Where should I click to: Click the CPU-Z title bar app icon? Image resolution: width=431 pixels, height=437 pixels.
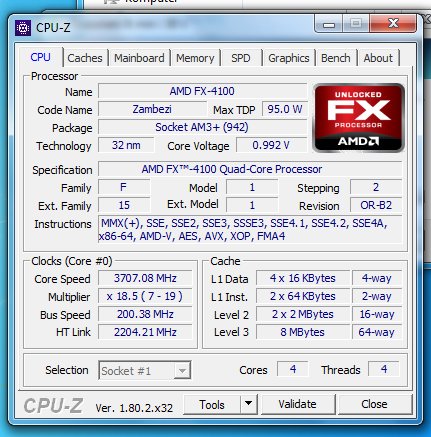(x=23, y=28)
